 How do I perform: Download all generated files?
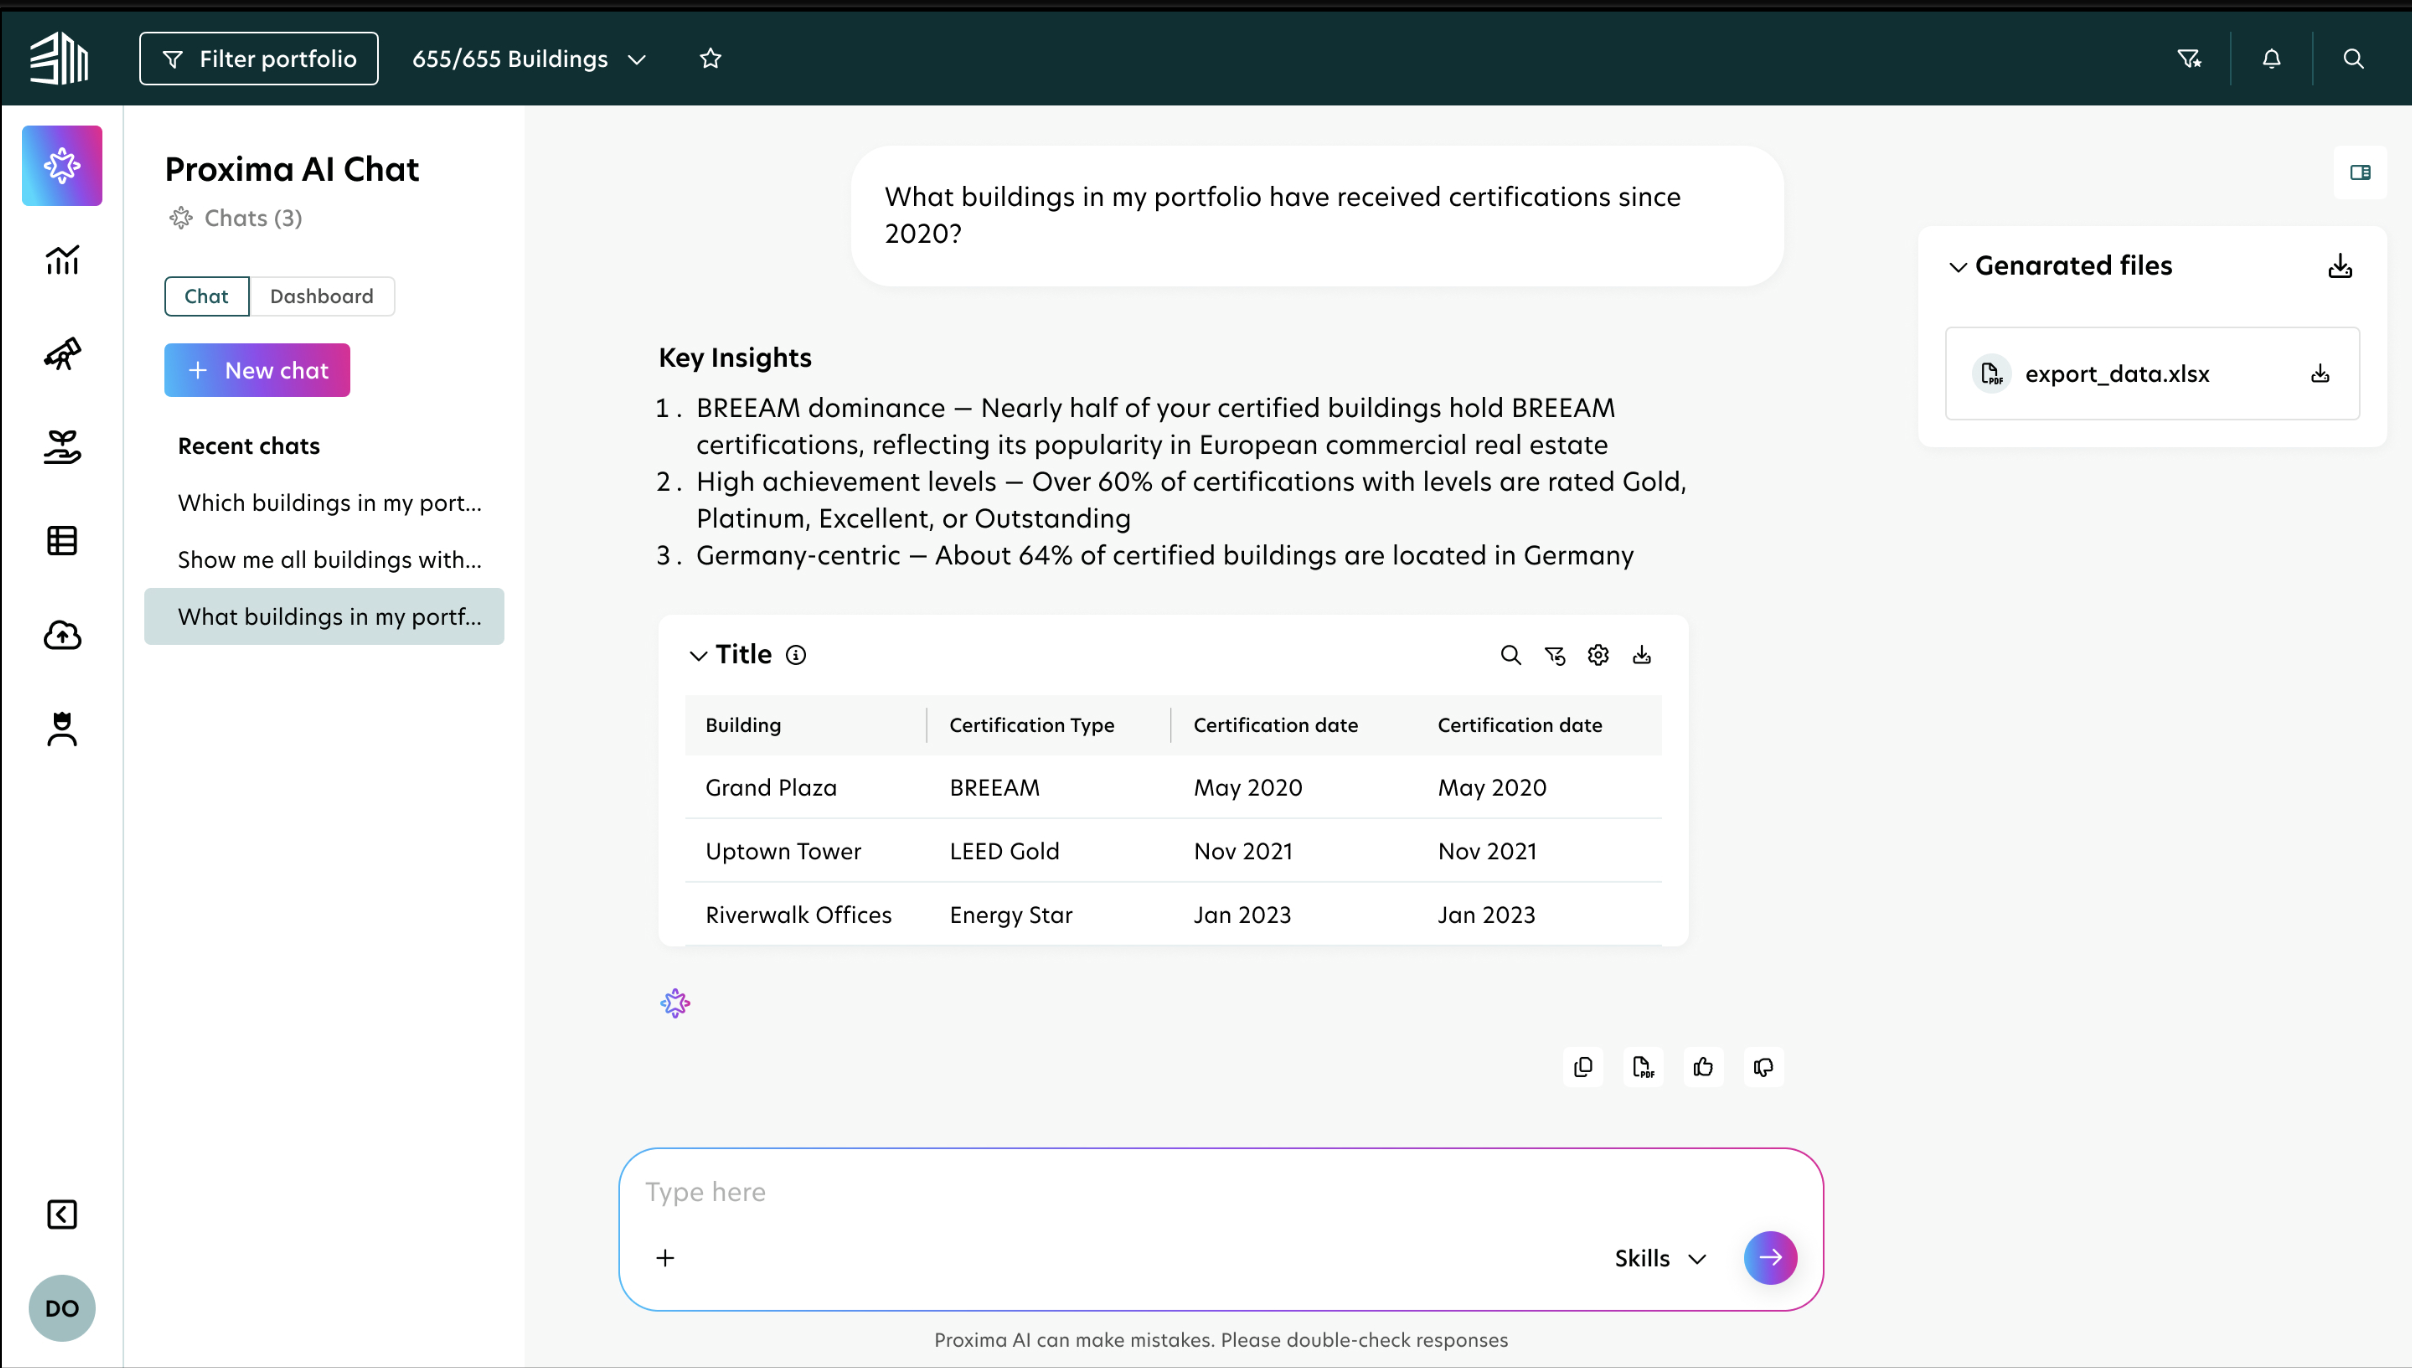point(2340,266)
